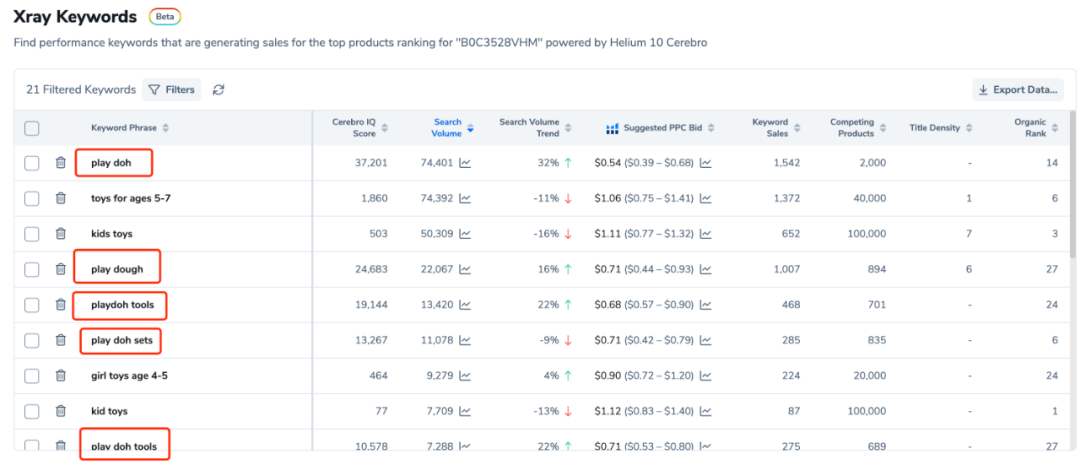Click trash icon for 'kids toys' row

61,234
